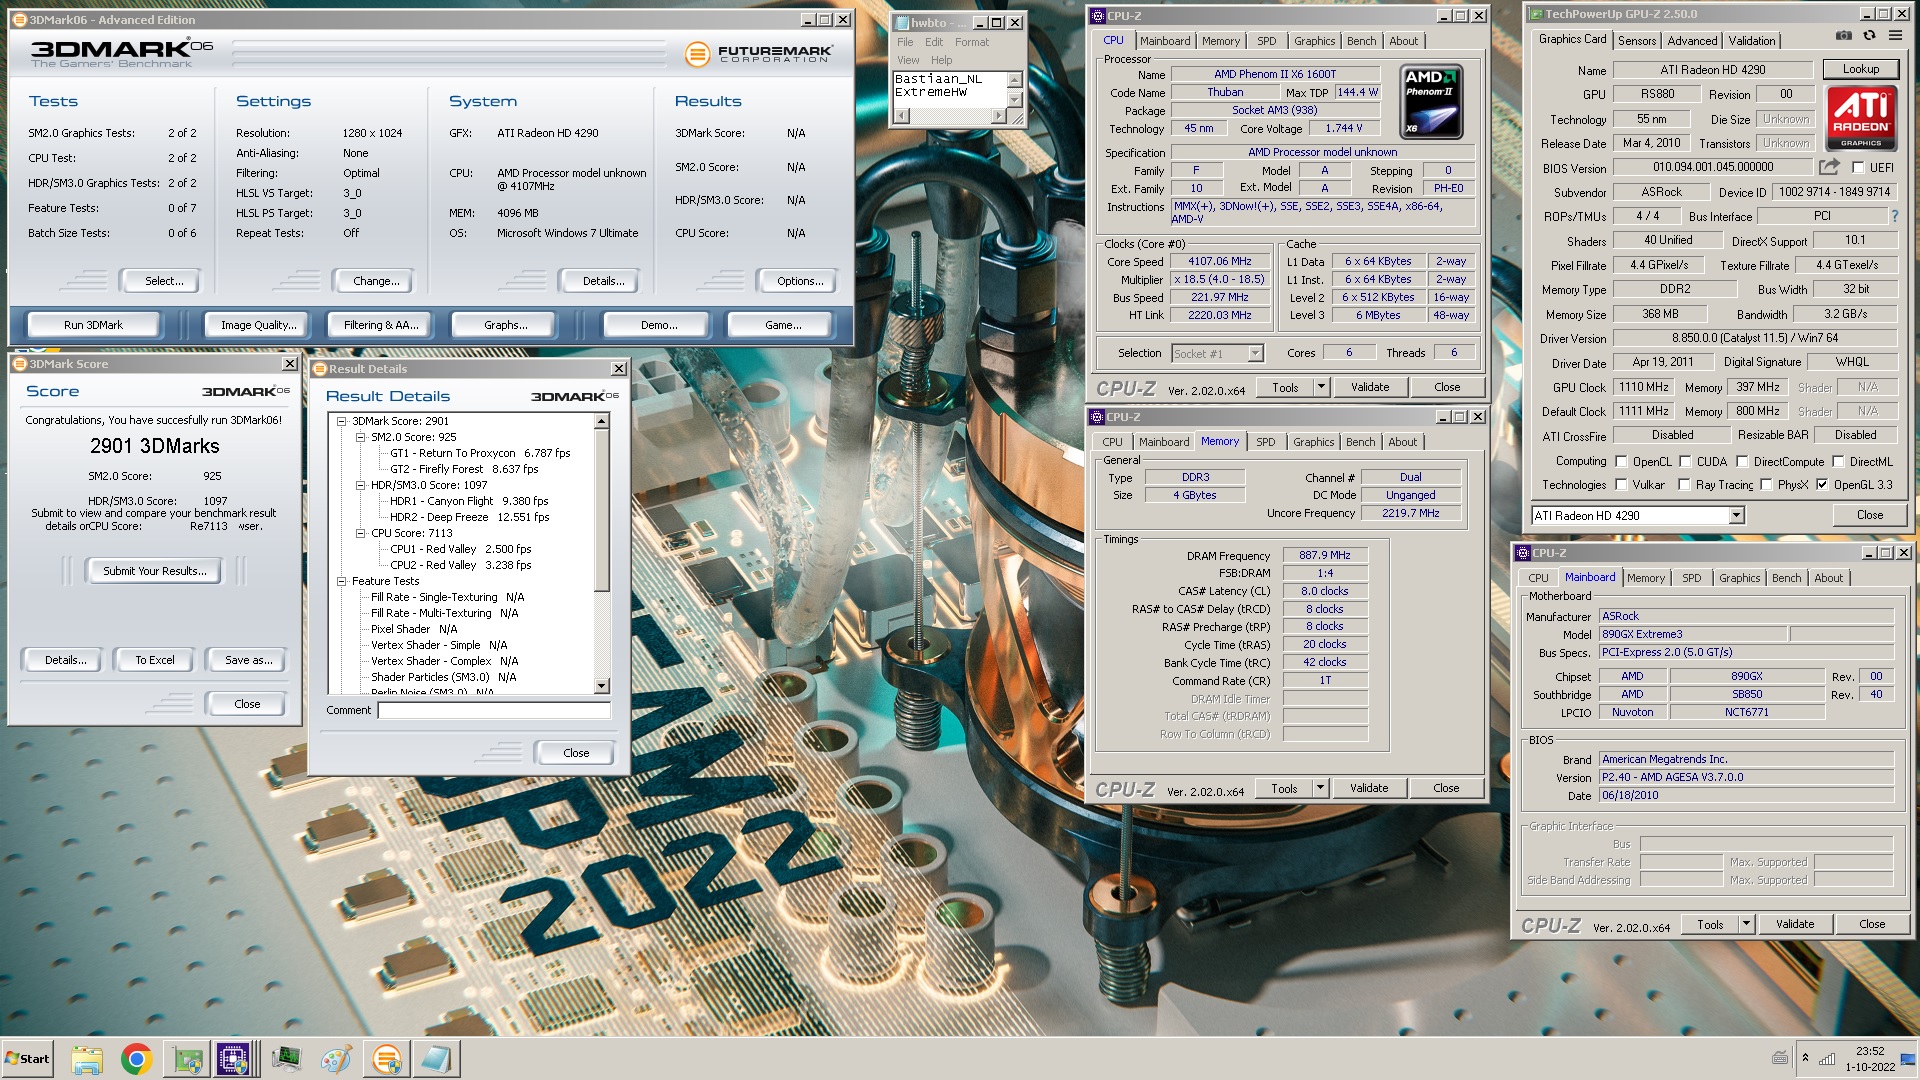Toggle the OpenGL 3.3 checkbox
The width and height of the screenshot is (1920, 1080).
(1822, 485)
